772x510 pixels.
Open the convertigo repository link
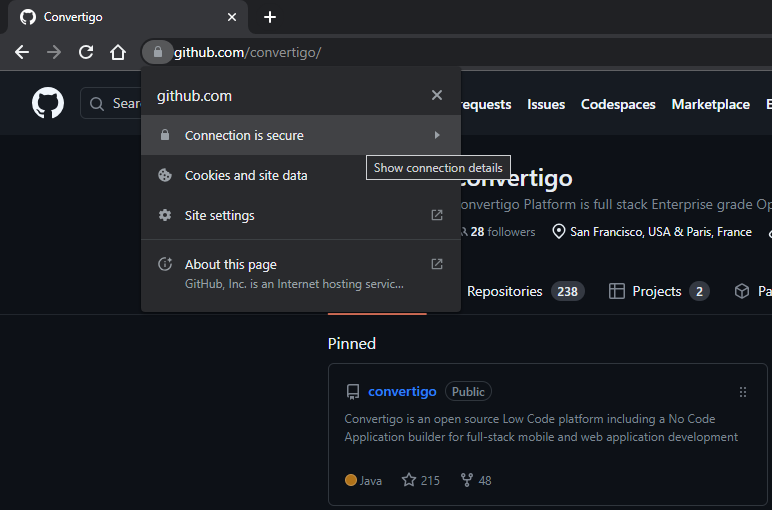402,391
